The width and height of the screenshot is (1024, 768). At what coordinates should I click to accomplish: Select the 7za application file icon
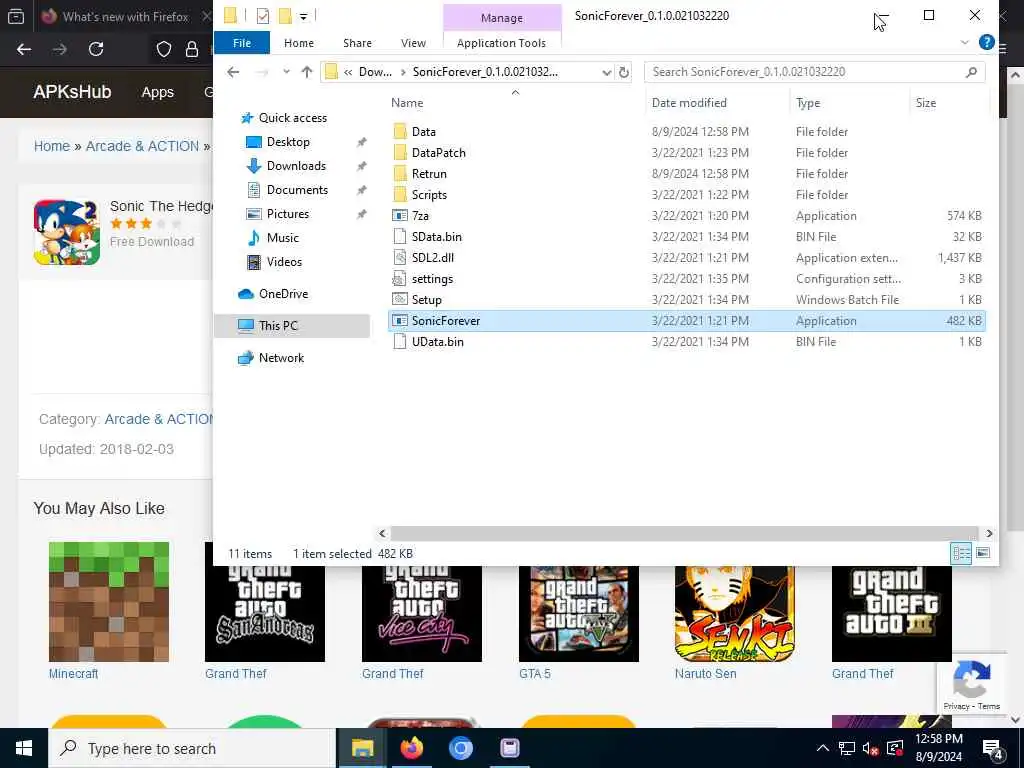(400, 216)
